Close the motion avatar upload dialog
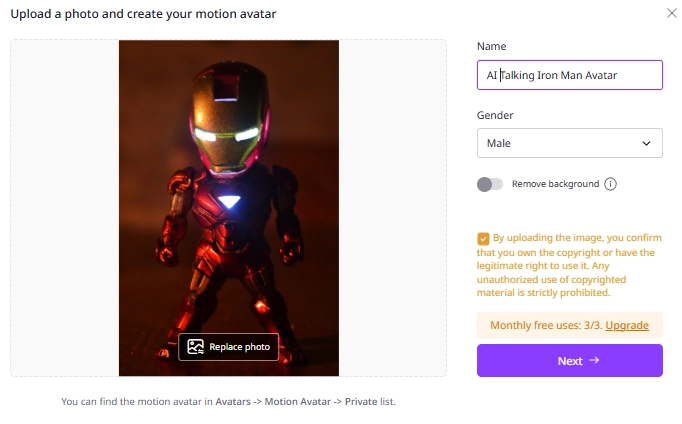 point(670,13)
